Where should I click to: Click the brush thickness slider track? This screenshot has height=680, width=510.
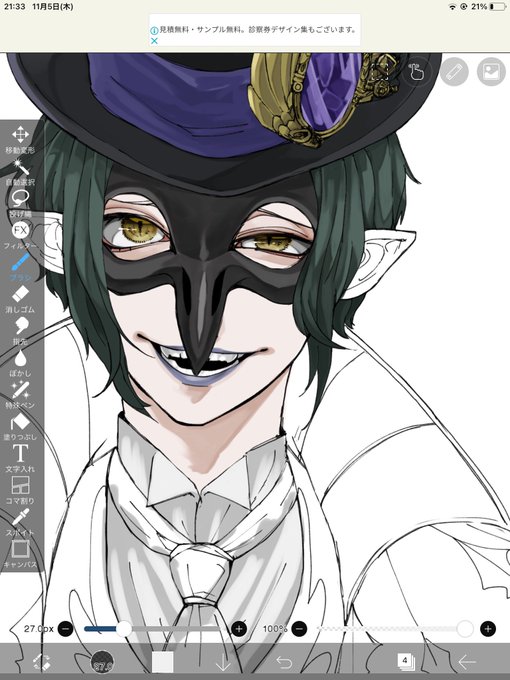click(x=152, y=629)
